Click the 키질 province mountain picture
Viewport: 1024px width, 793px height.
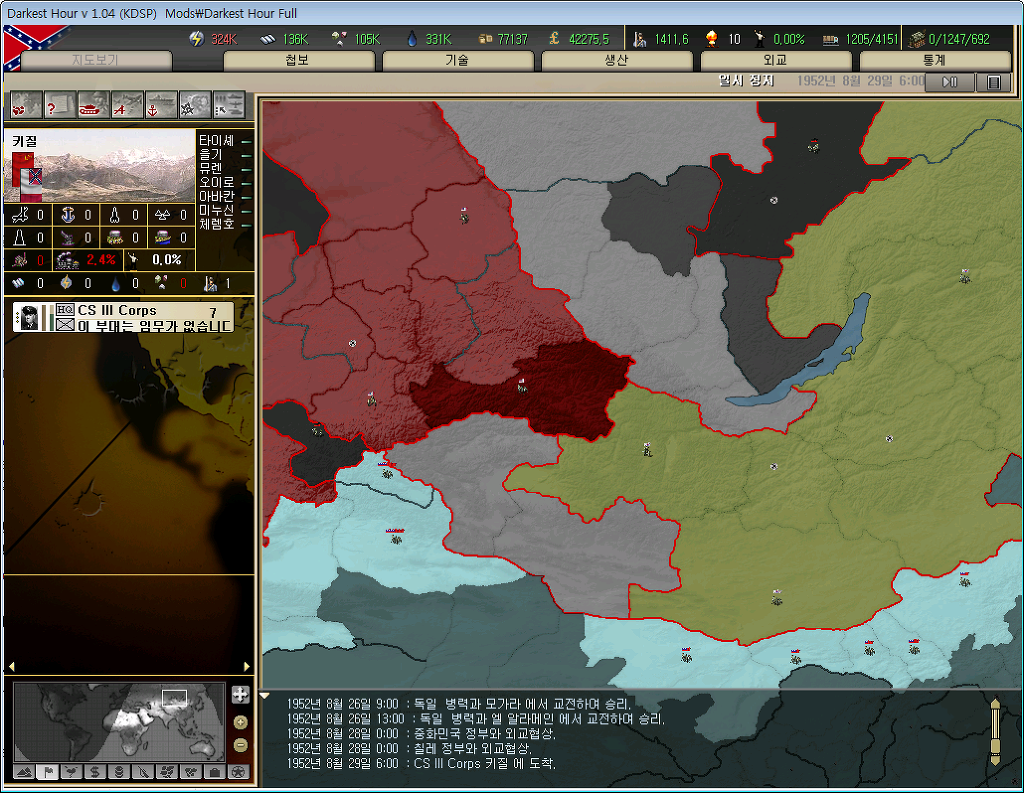tap(100, 166)
